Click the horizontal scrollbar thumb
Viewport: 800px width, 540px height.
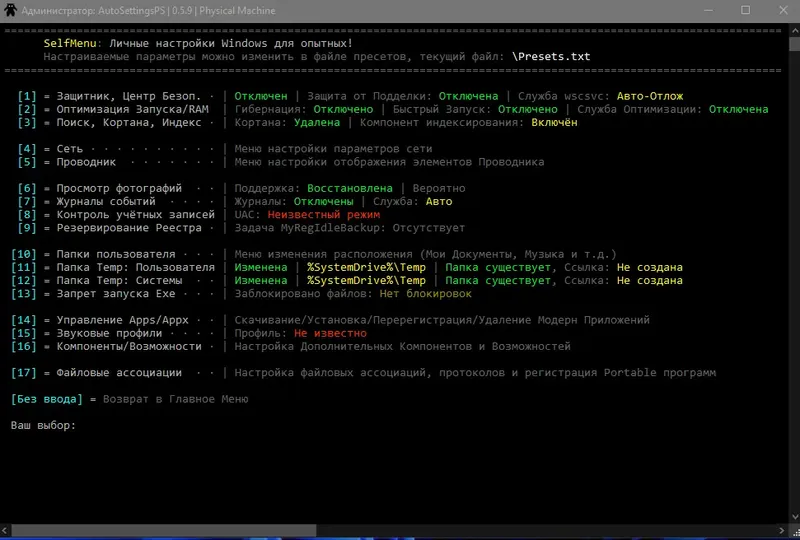point(164,530)
